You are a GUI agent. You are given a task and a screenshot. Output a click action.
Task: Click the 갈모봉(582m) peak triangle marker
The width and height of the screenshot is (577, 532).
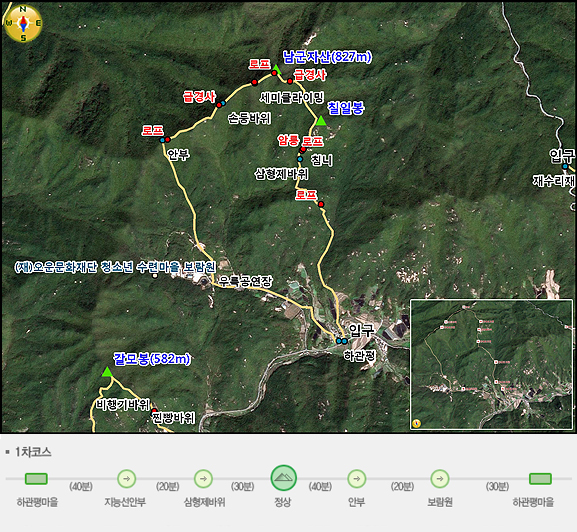pos(107,372)
